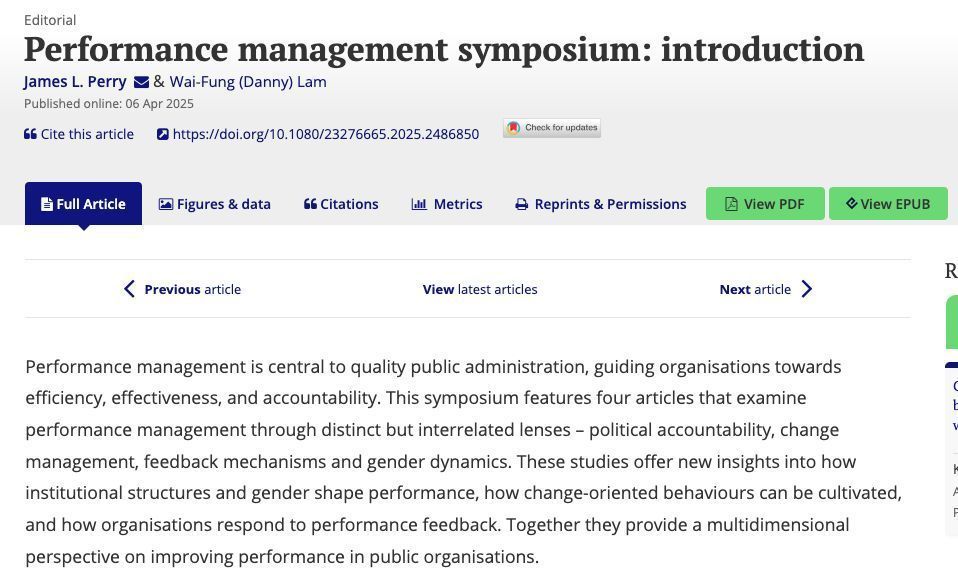This screenshot has width=958, height=580.
Task: Click the right chevron beside Next article
Action: [807, 288]
